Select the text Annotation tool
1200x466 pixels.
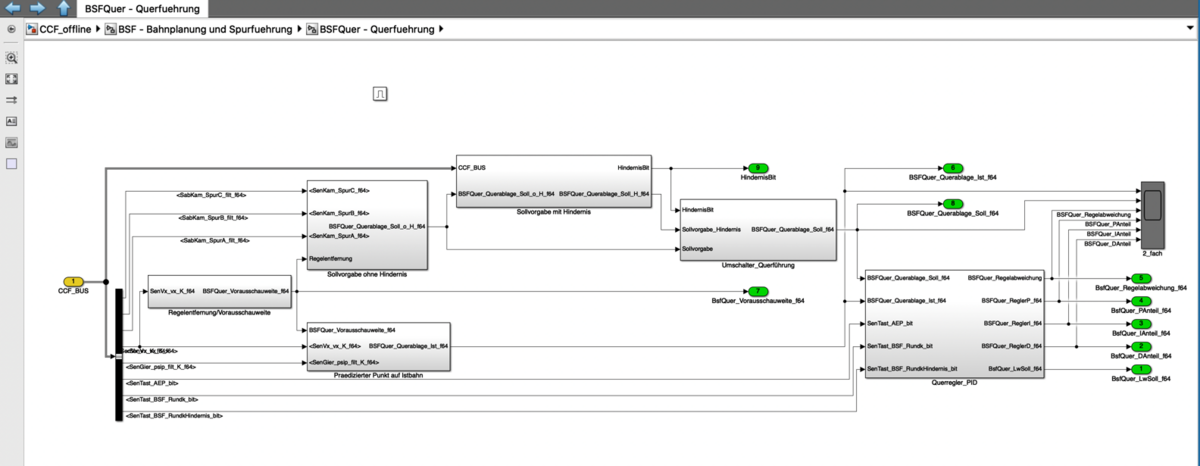click(x=12, y=121)
